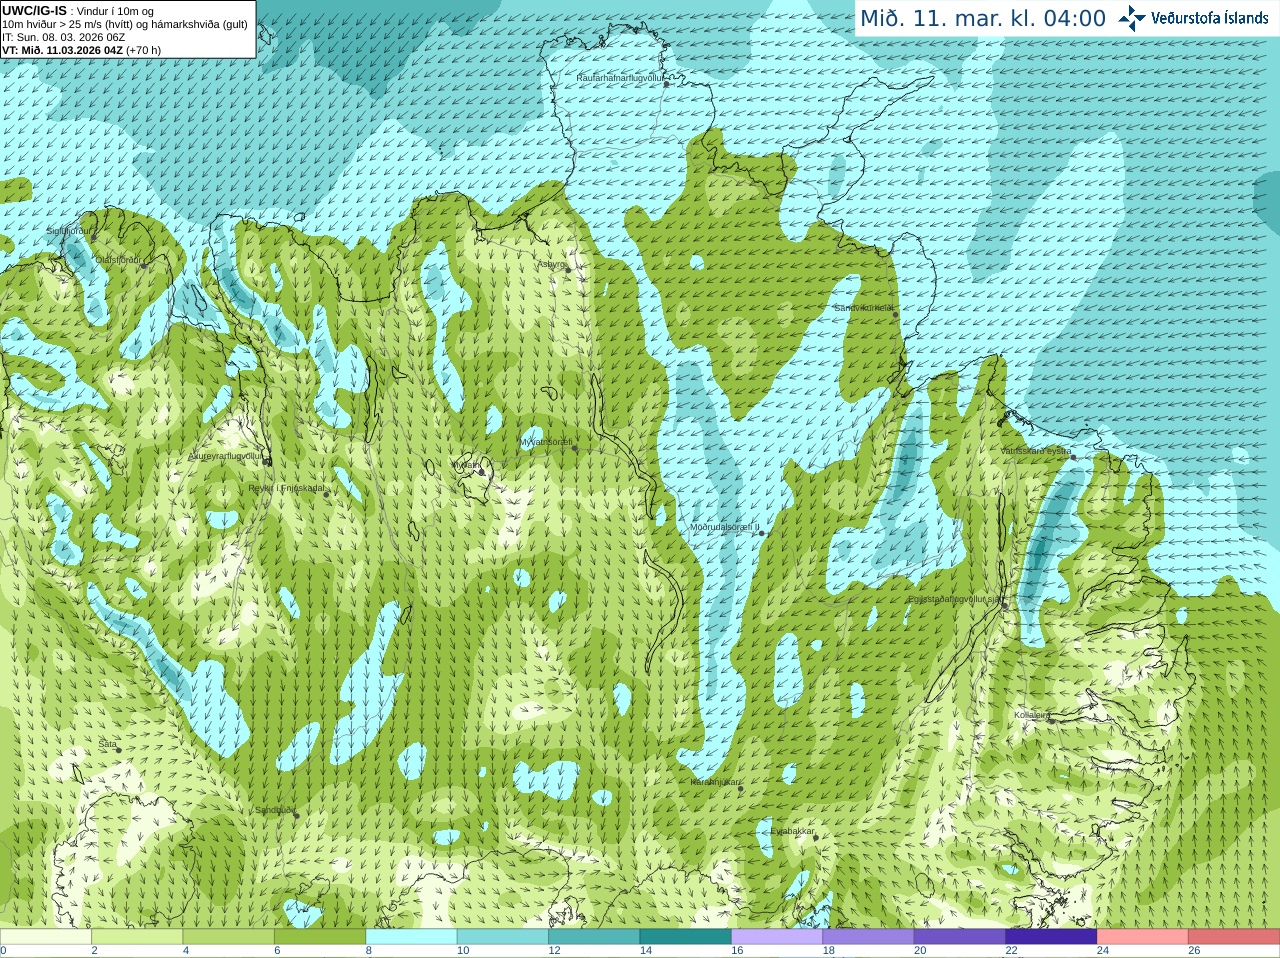The height and width of the screenshot is (958, 1280).
Task: Pick the 18–20 m/s violet scale swatch
Action: tap(869, 936)
